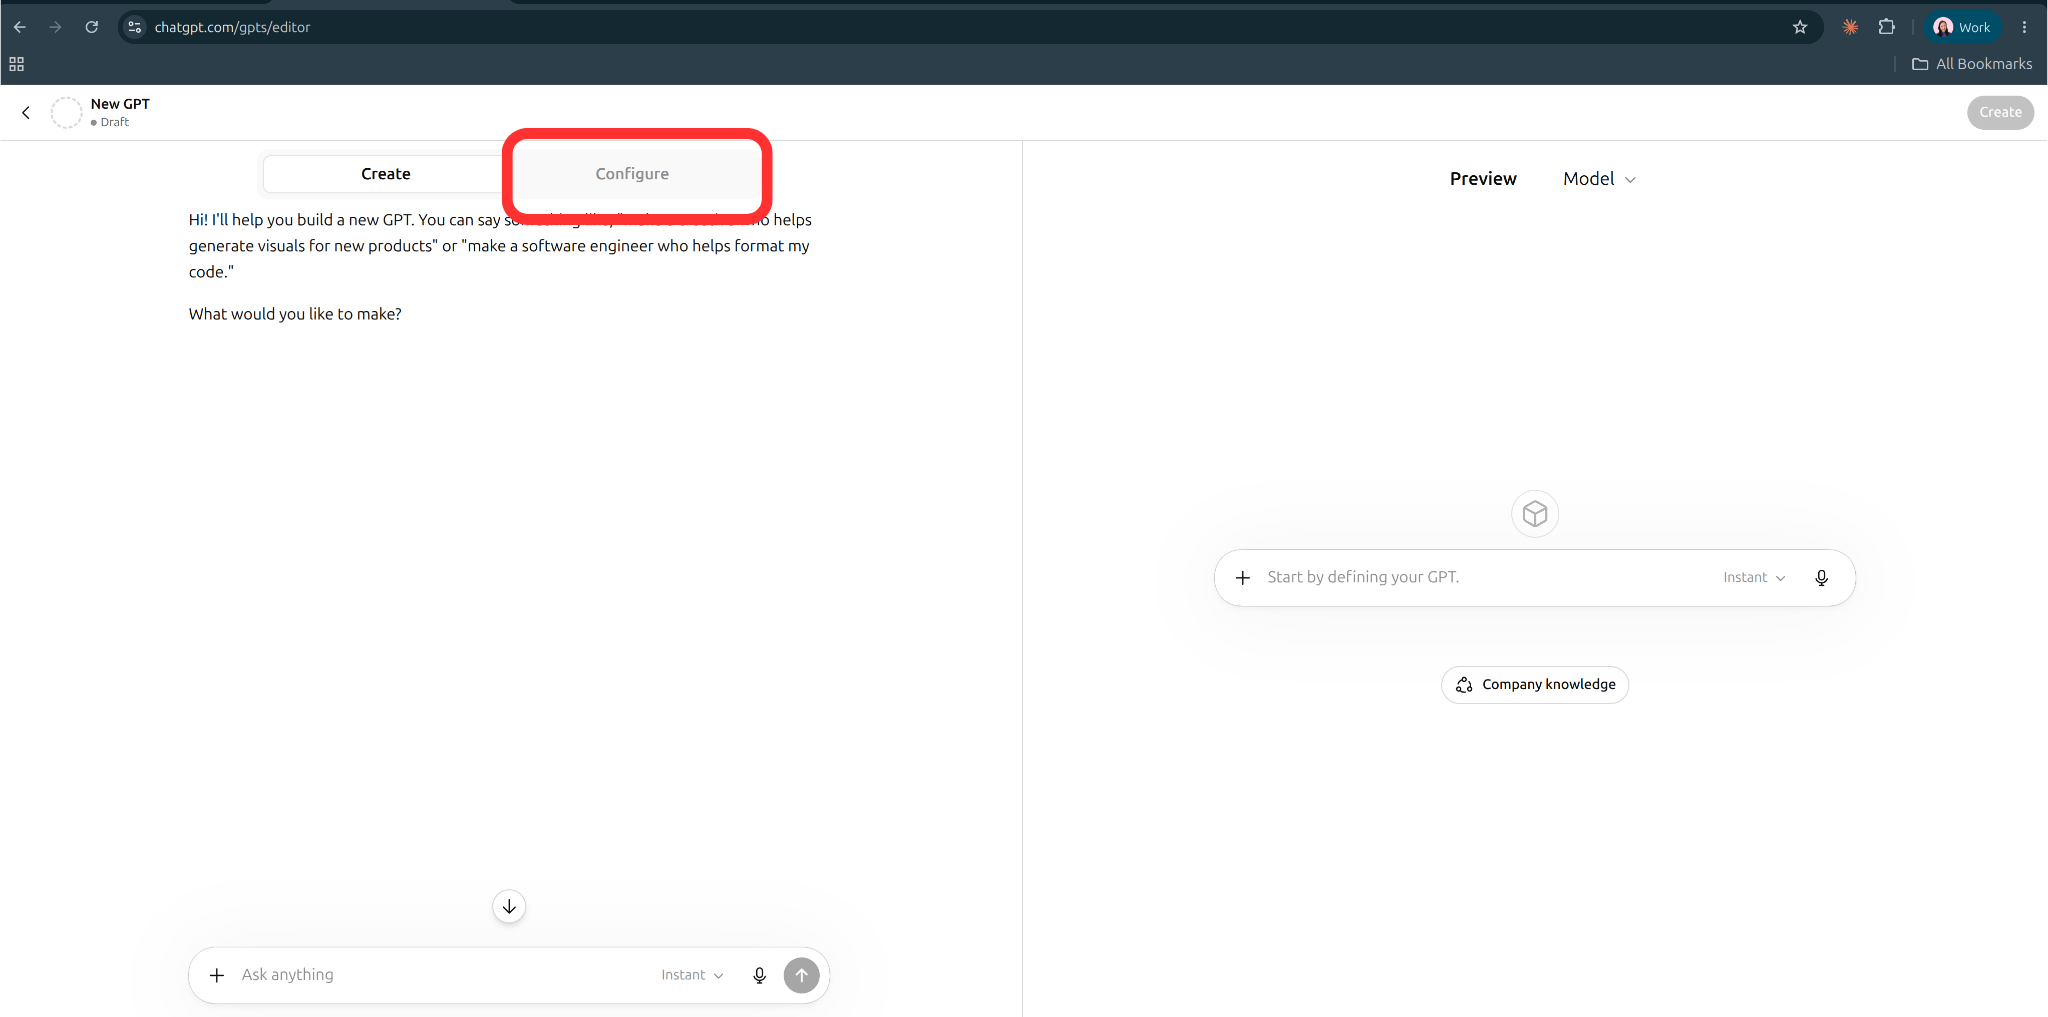This screenshot has width=2048, height=1017.
Task: Click the plus icon in preview input
Action: tap(1243, 578)
